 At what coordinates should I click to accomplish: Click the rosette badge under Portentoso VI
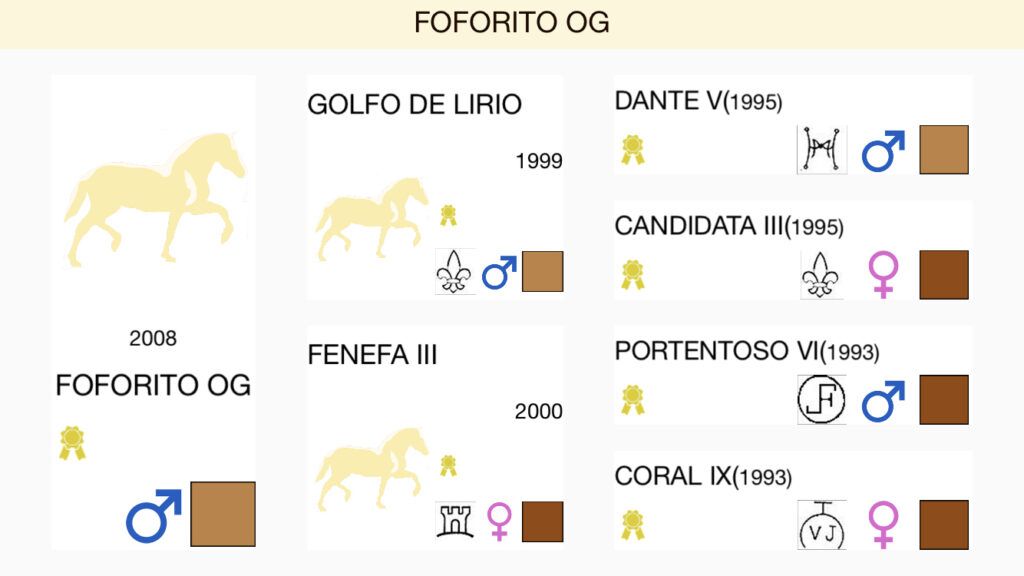click(633, 400)
